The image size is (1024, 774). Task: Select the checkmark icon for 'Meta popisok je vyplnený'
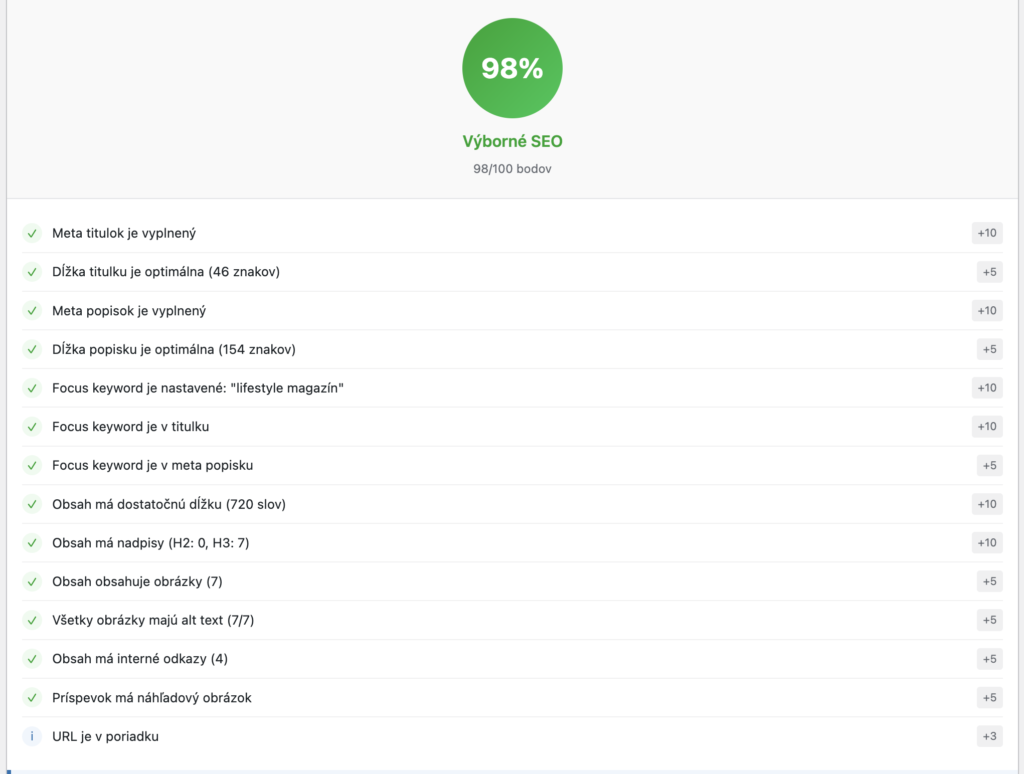point(32,310)
